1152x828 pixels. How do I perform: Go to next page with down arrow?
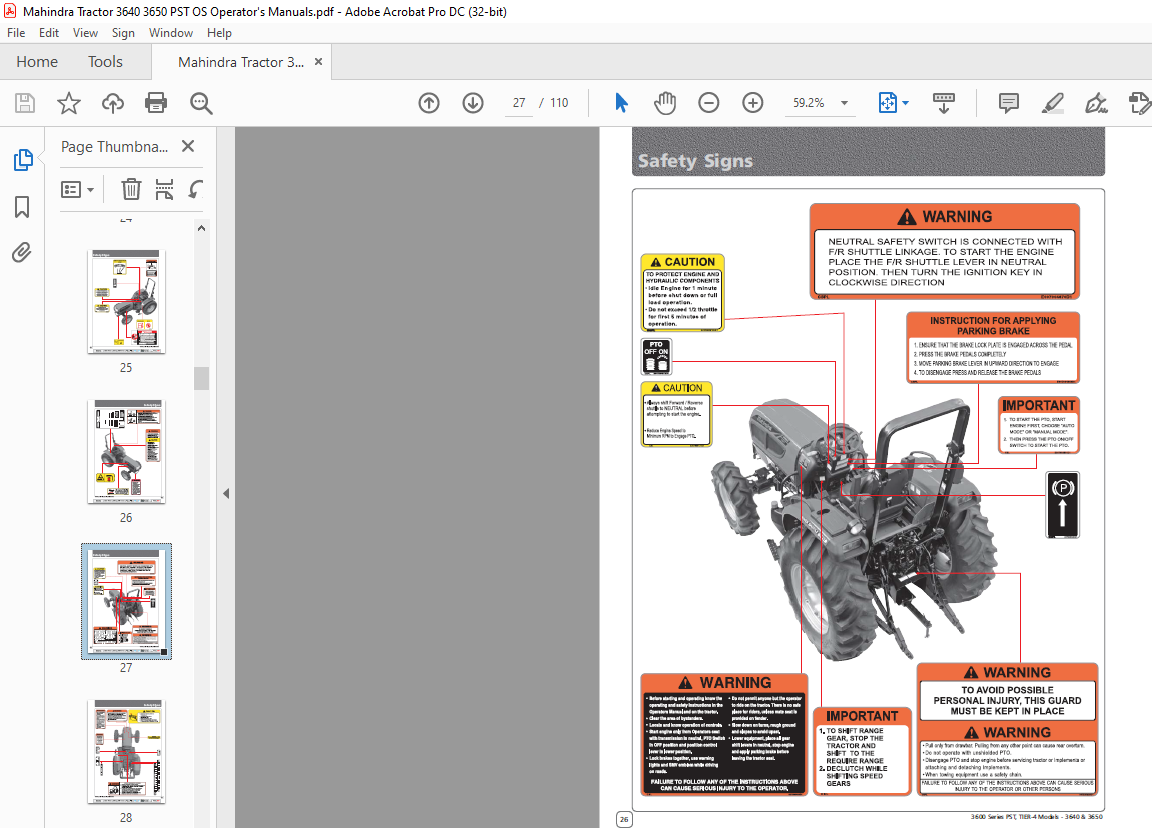(473, 103)
